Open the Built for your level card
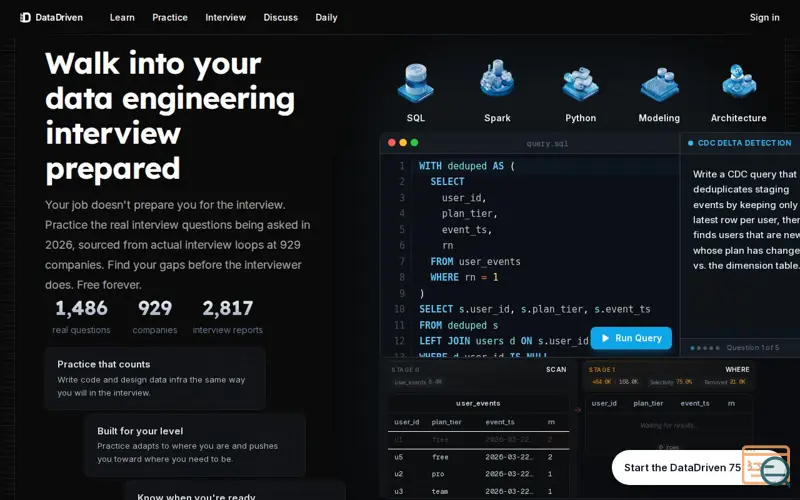This screenshot has width=800, height=500. (x=195, y=444)
